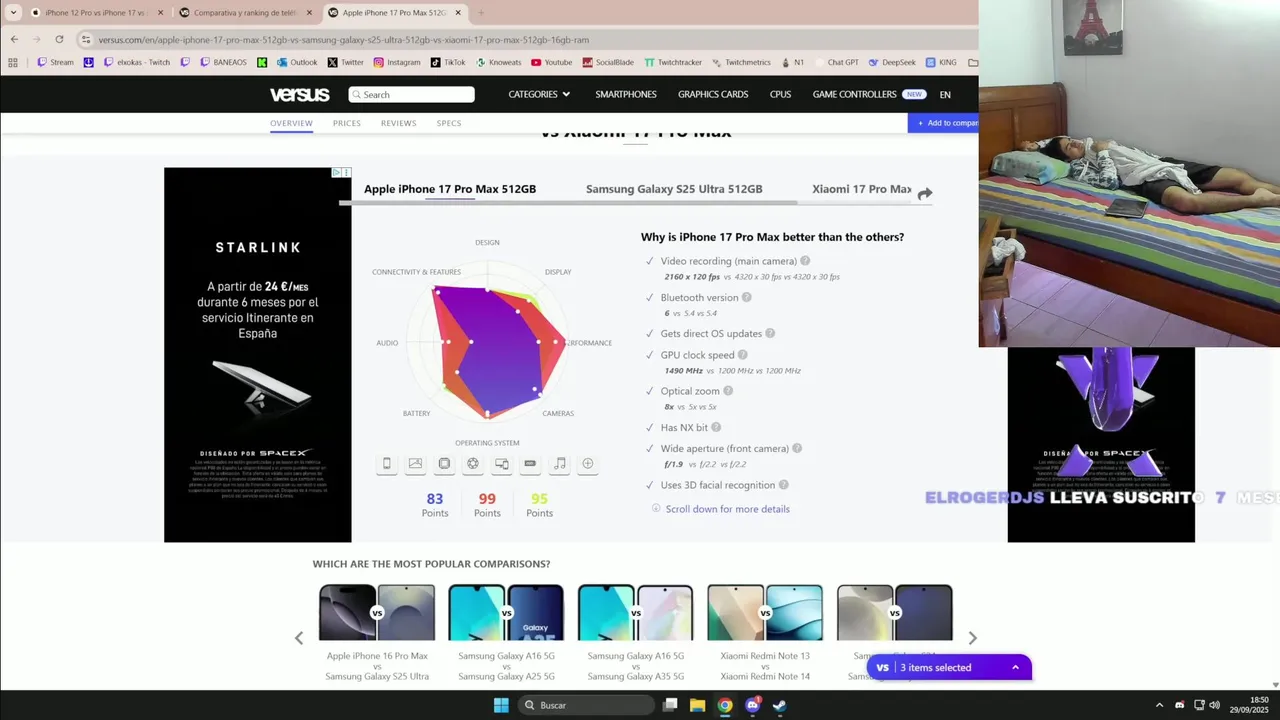Open the TikTok bookmark

448,62
